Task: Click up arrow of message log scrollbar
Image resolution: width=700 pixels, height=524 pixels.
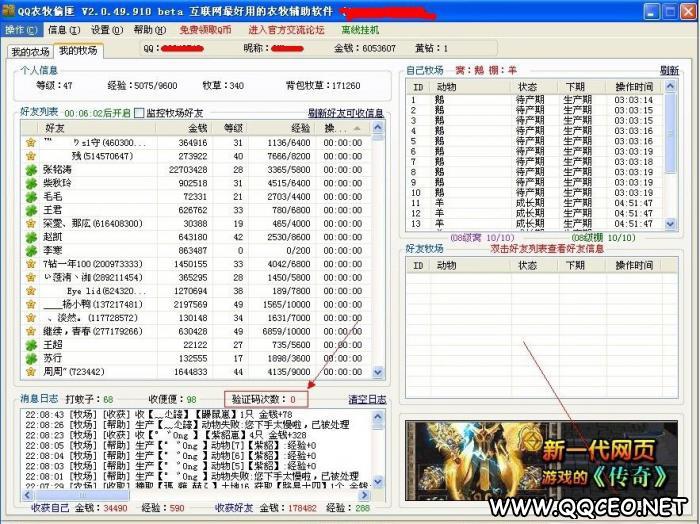Action: click(378, 417)
